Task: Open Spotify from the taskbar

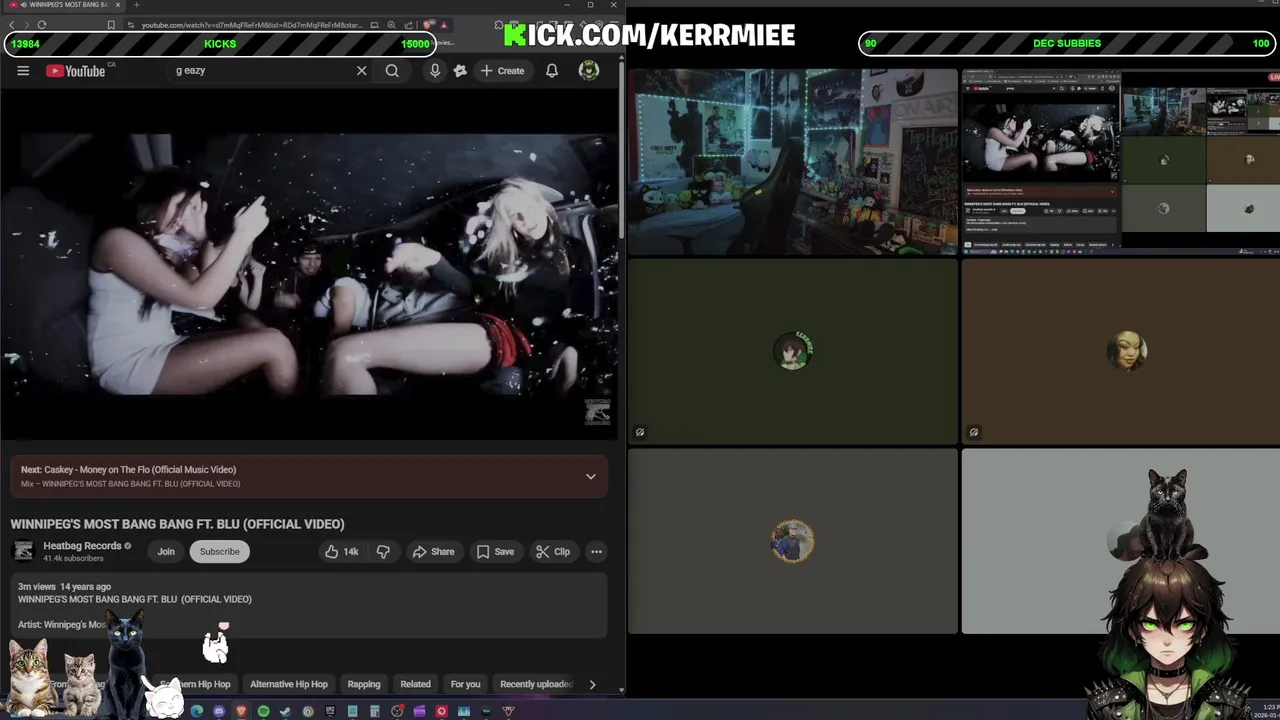Action: point(263,711)
